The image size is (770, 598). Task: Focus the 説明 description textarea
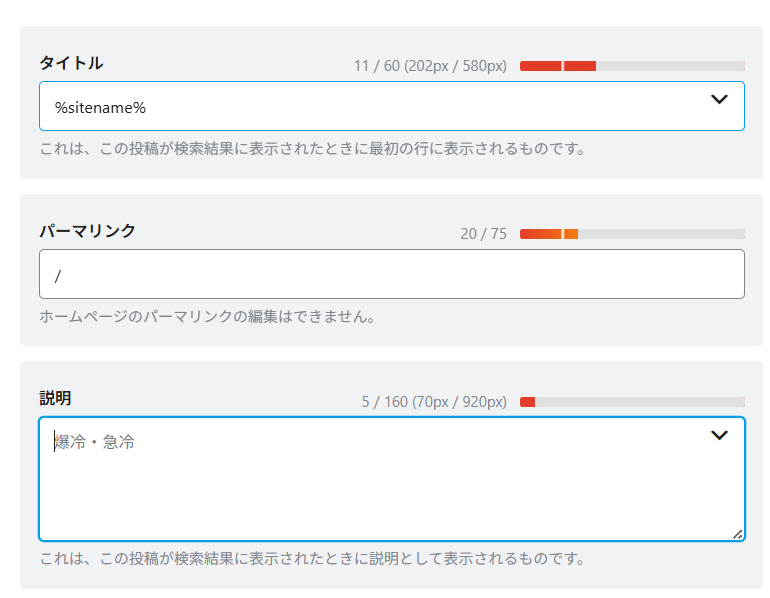(390, 490)
